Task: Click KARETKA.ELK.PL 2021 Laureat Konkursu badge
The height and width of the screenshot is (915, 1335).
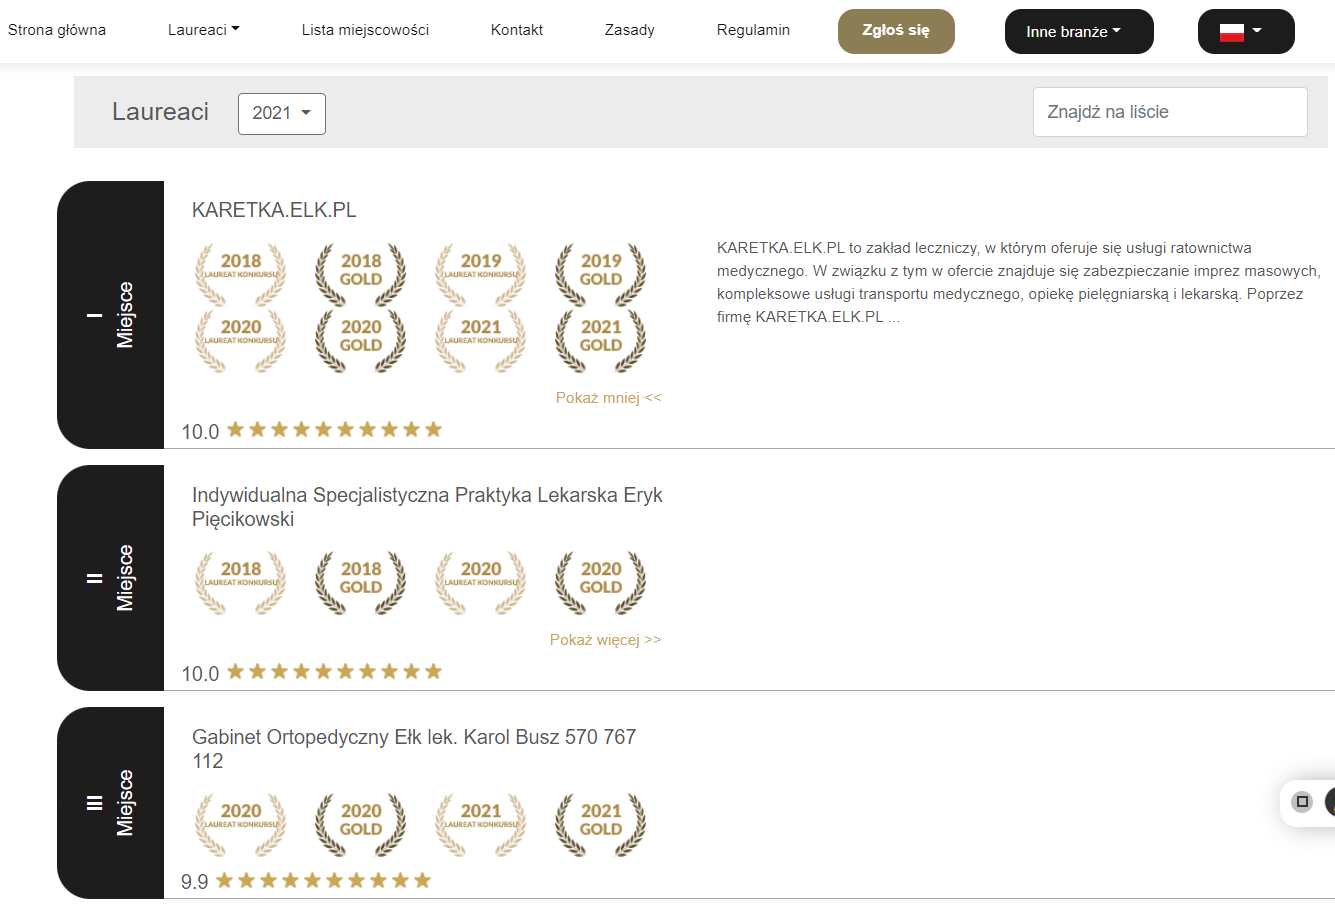Action: click(481, 340)
